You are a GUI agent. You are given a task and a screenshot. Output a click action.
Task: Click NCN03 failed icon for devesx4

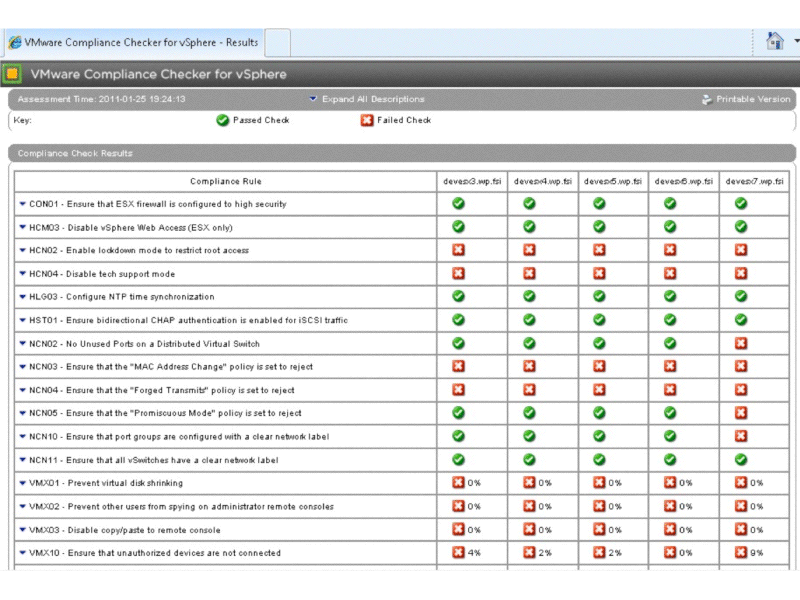530,366
